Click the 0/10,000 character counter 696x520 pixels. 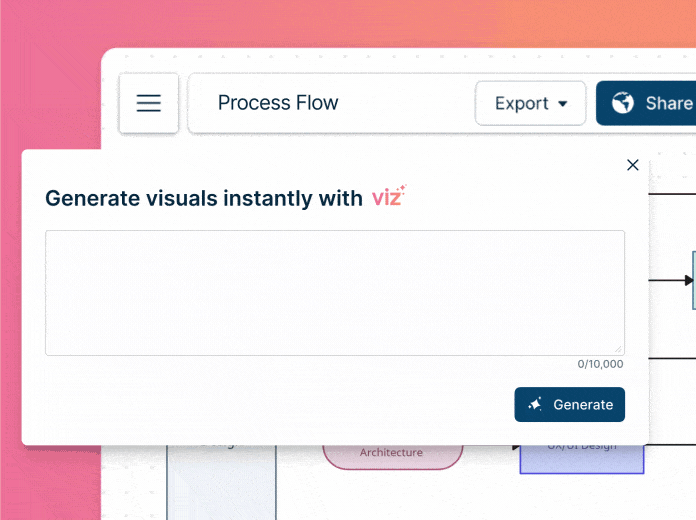tap(601, 365)
